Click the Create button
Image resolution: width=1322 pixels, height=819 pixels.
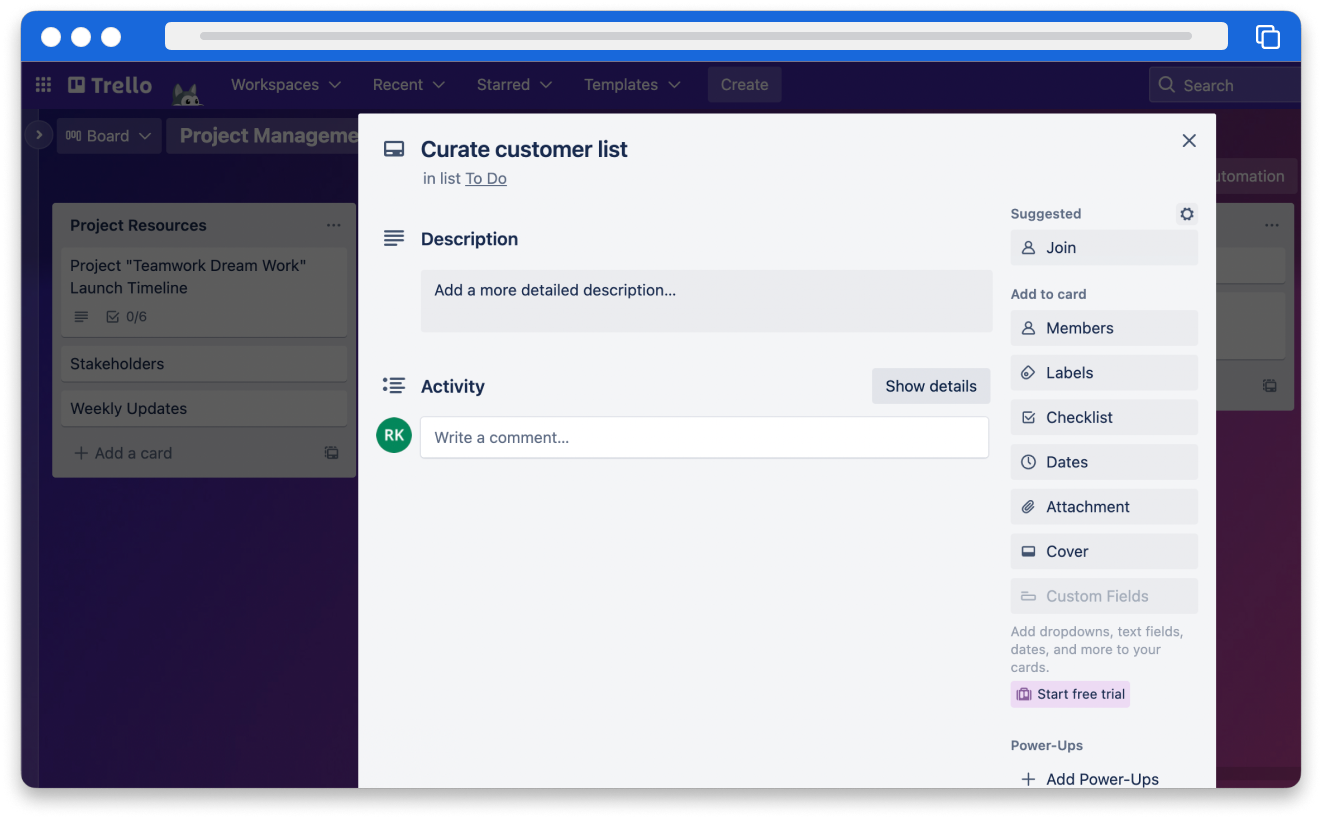(x=745, y=85)
